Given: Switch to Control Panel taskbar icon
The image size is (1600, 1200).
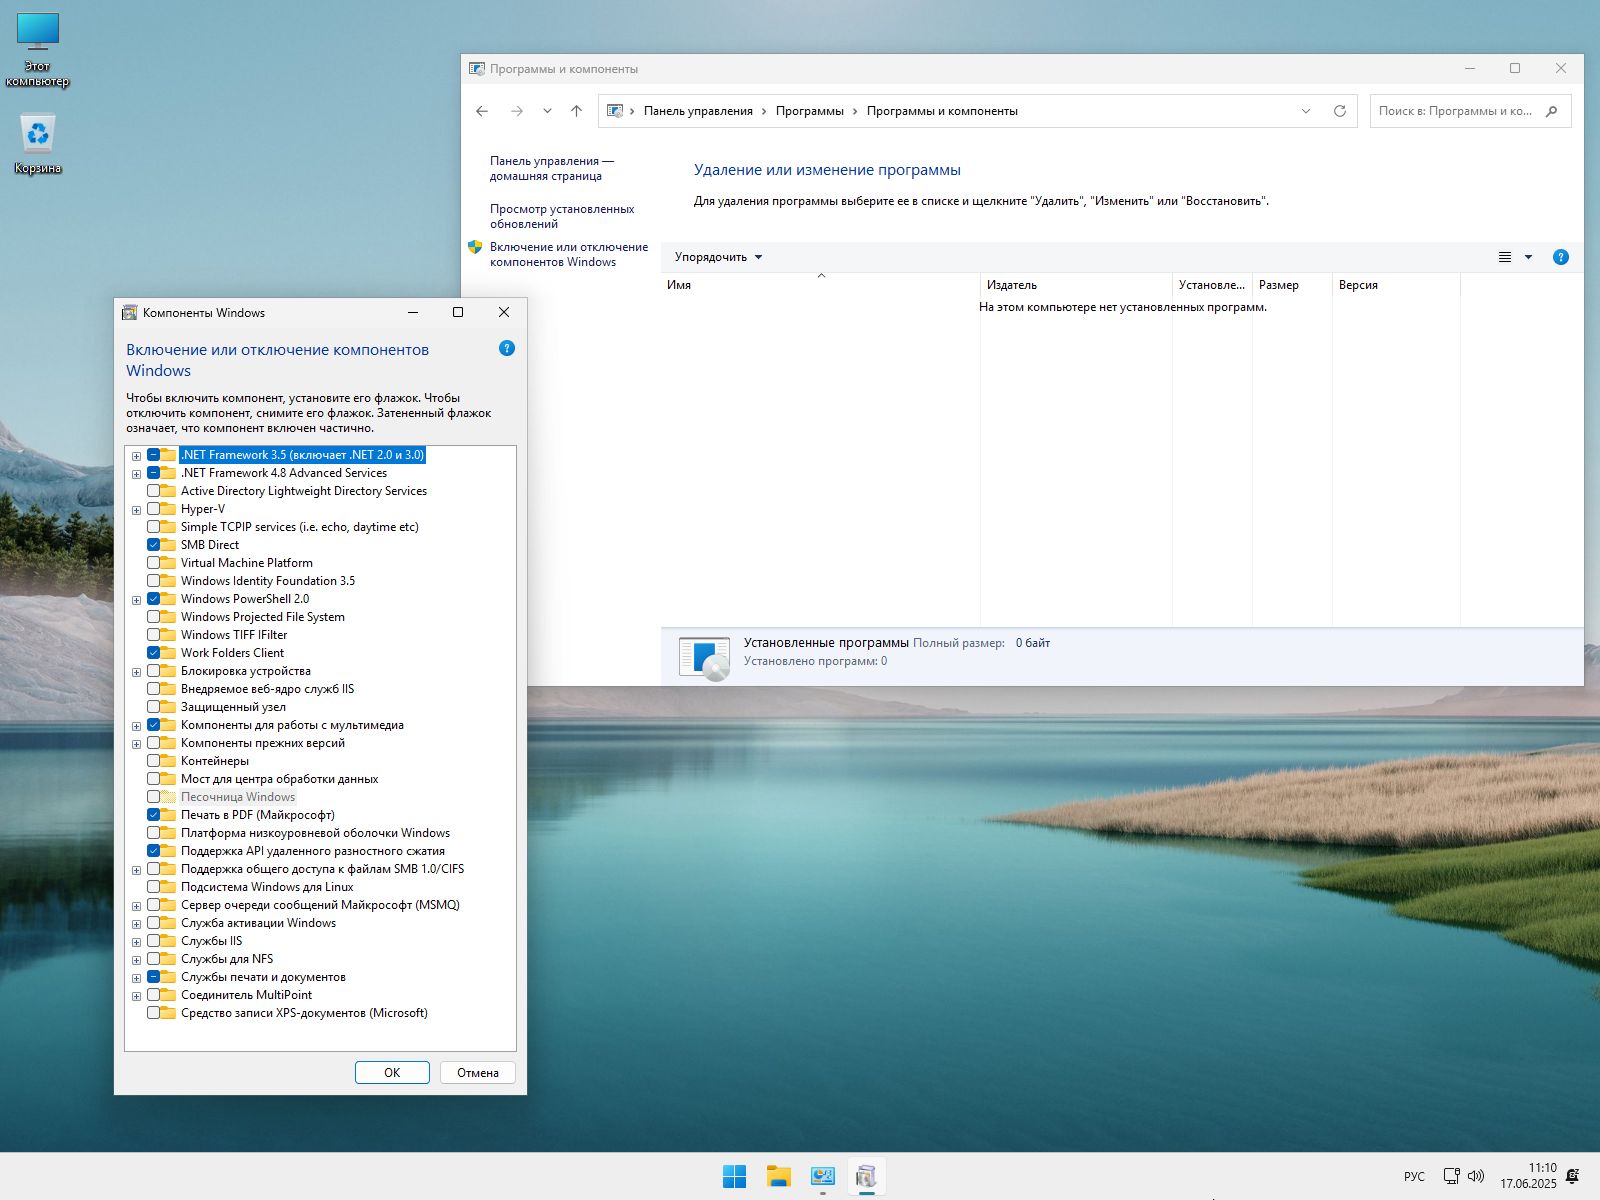Looking at the screenshot, I should (823, 1177).
